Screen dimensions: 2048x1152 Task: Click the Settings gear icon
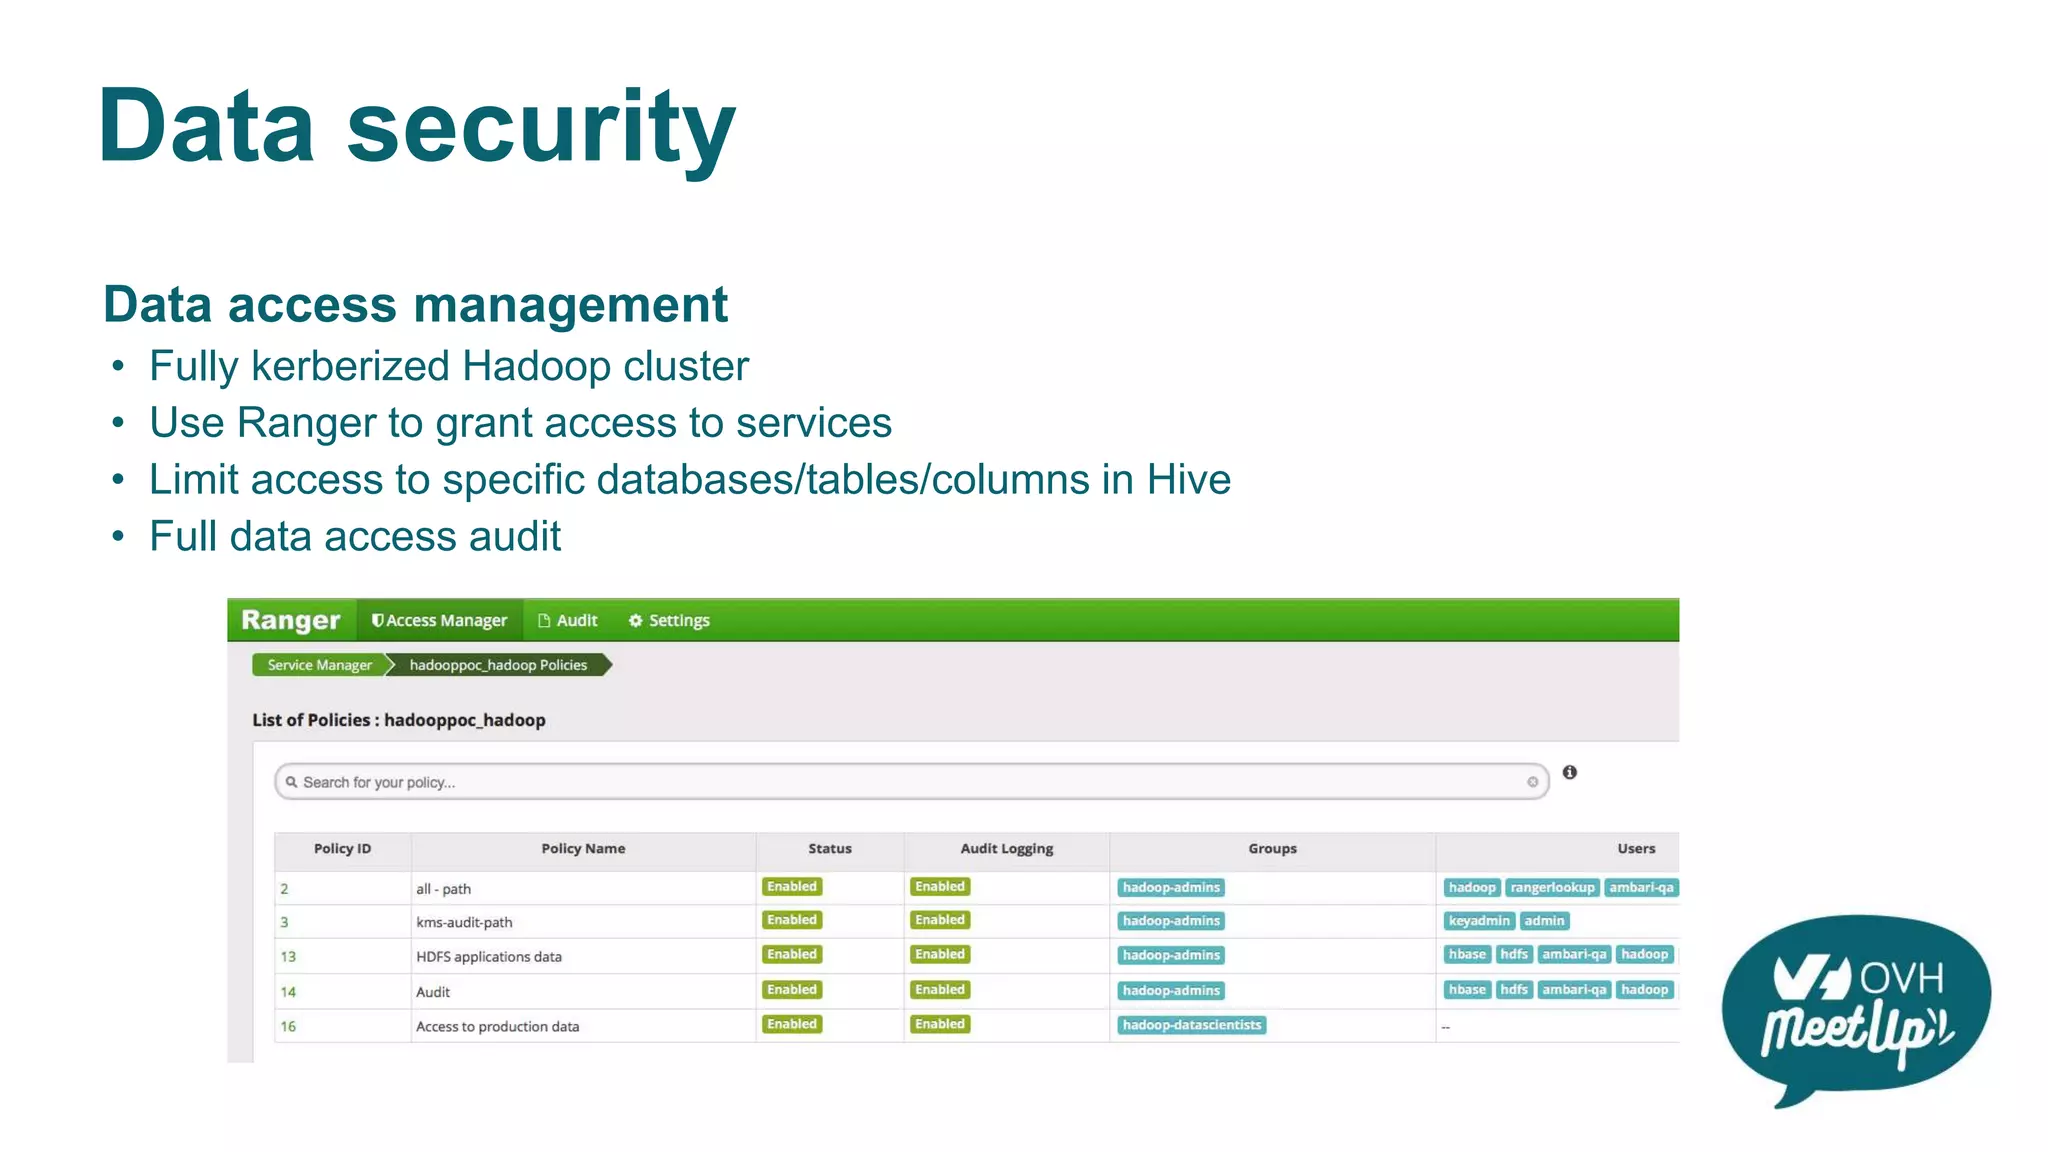tap(635, 620)
